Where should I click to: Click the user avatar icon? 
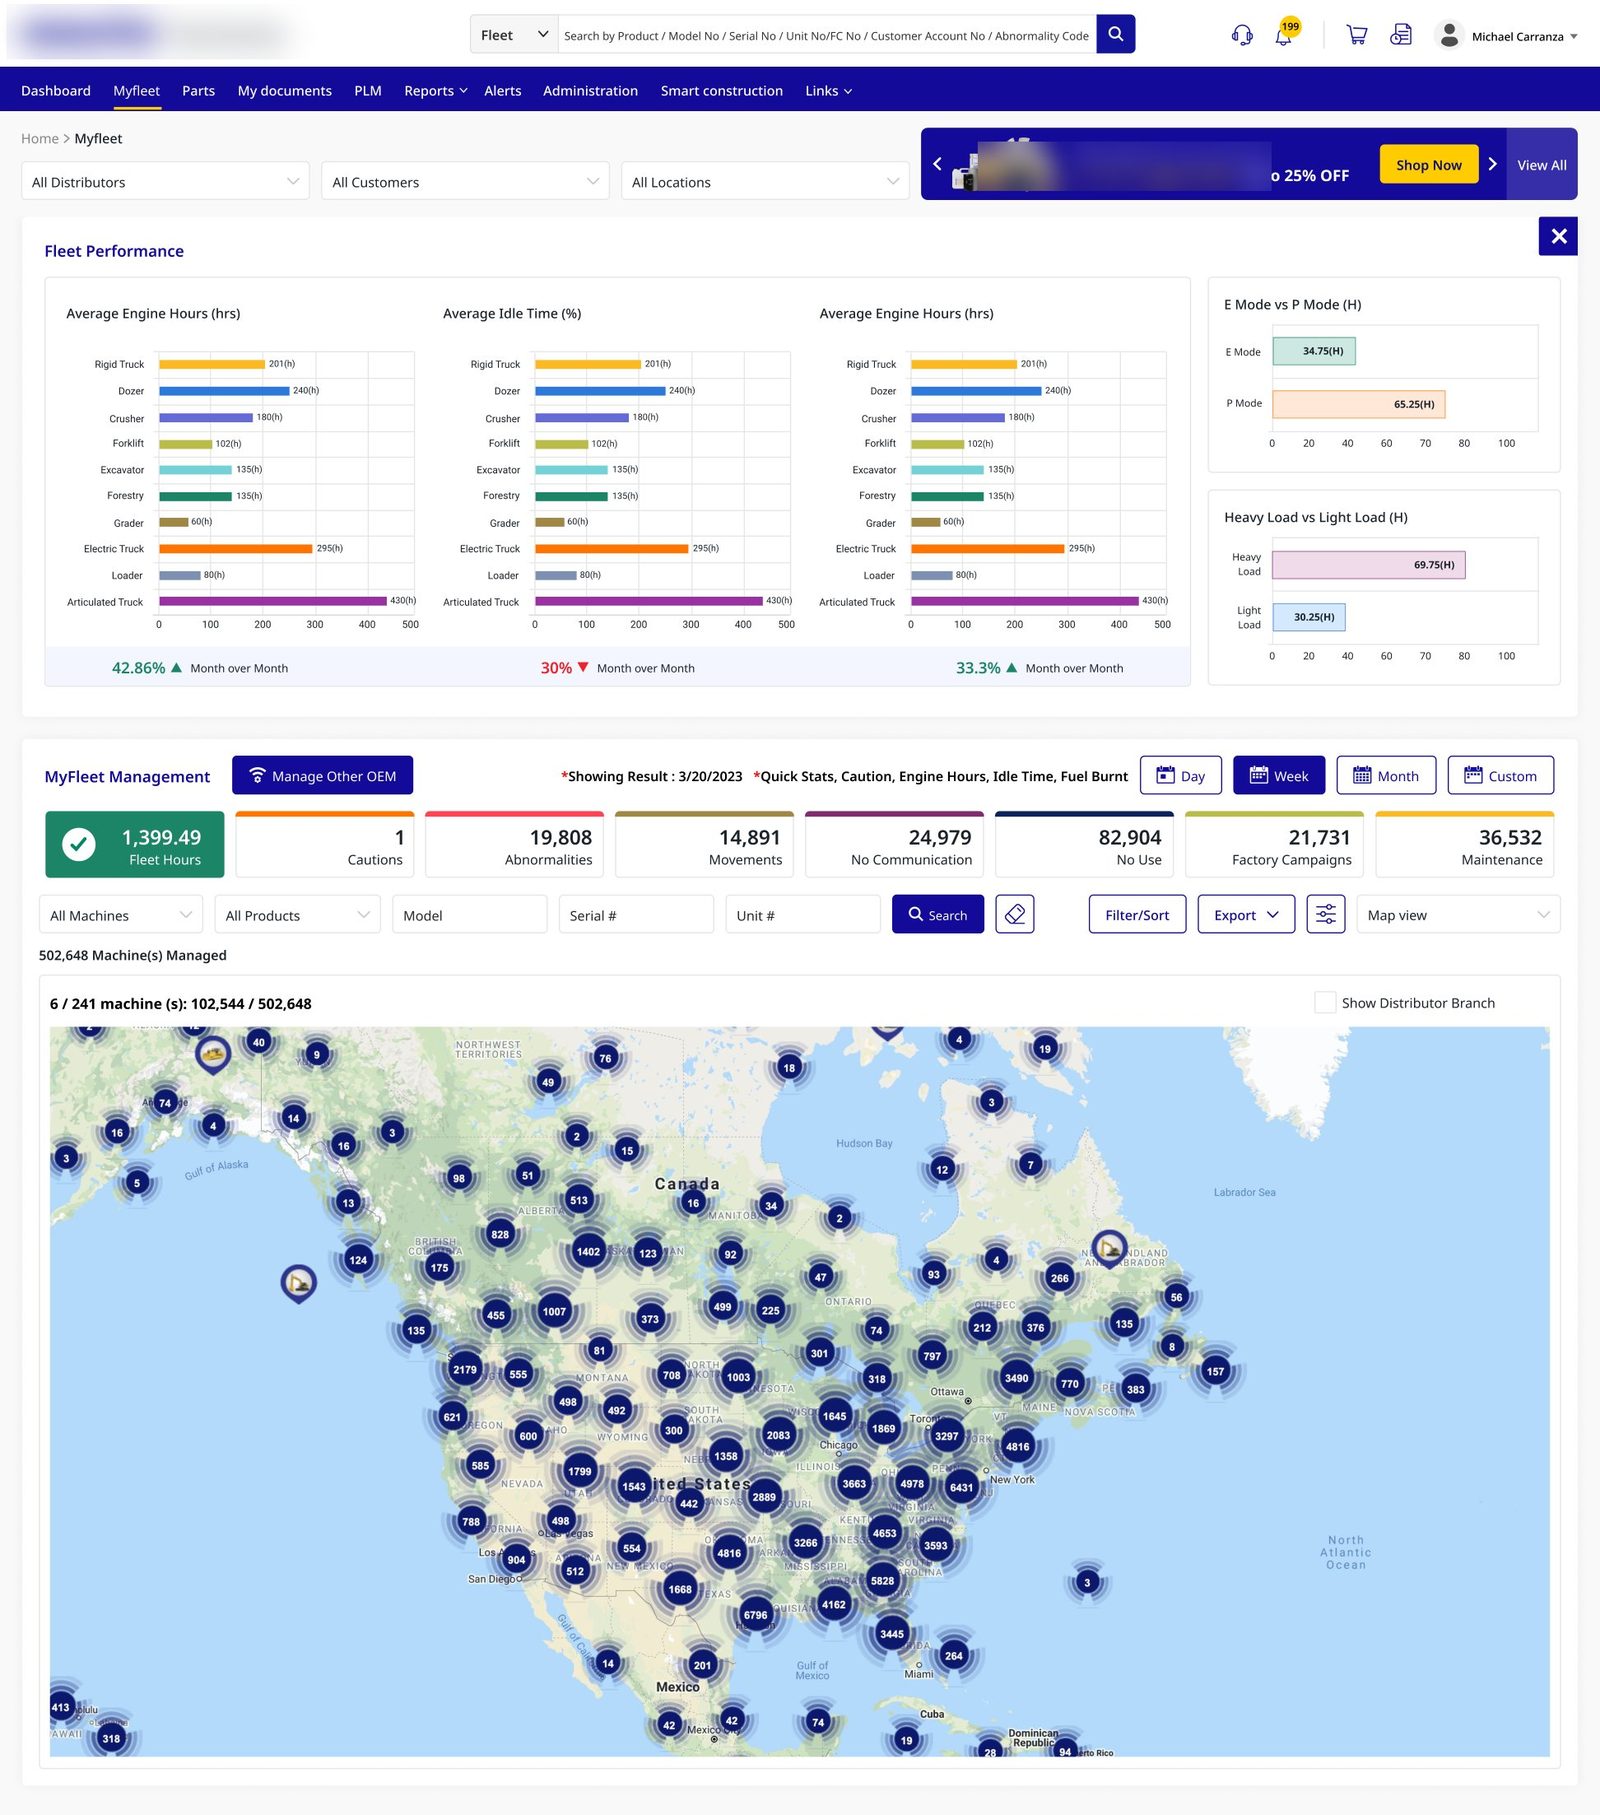tap(1448, 35)
